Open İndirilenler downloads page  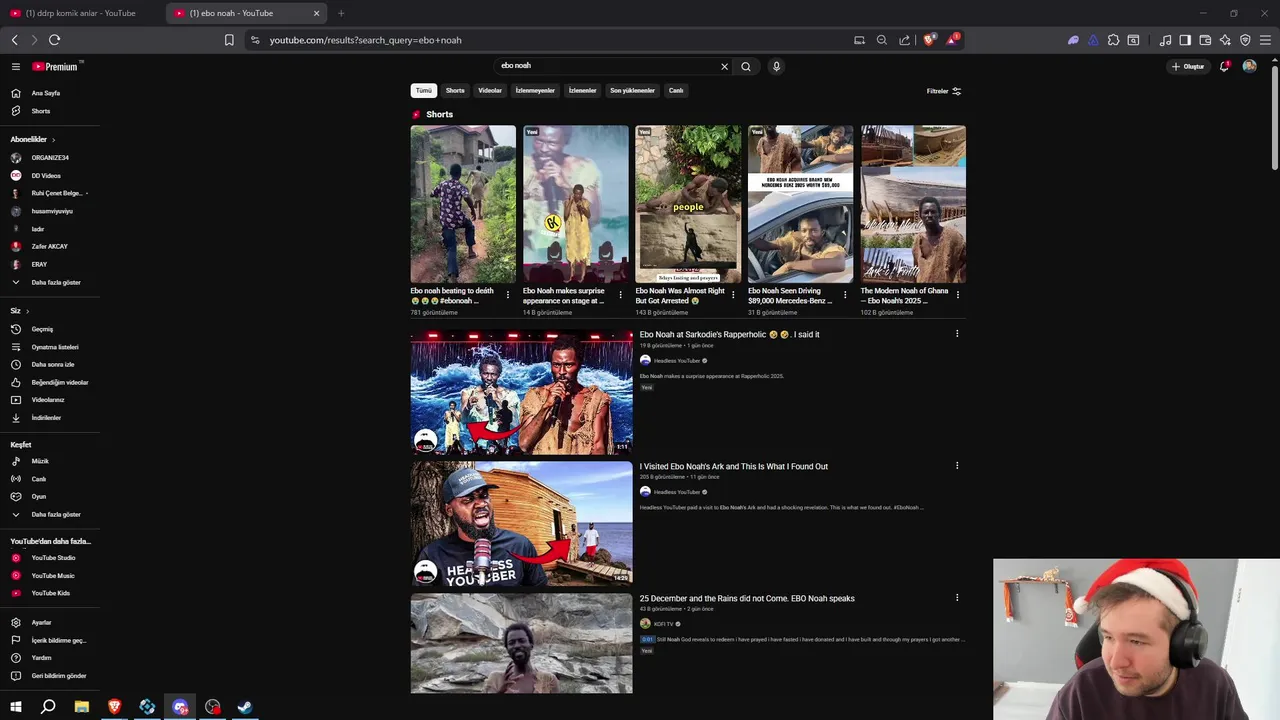click(x=50, y=417)
